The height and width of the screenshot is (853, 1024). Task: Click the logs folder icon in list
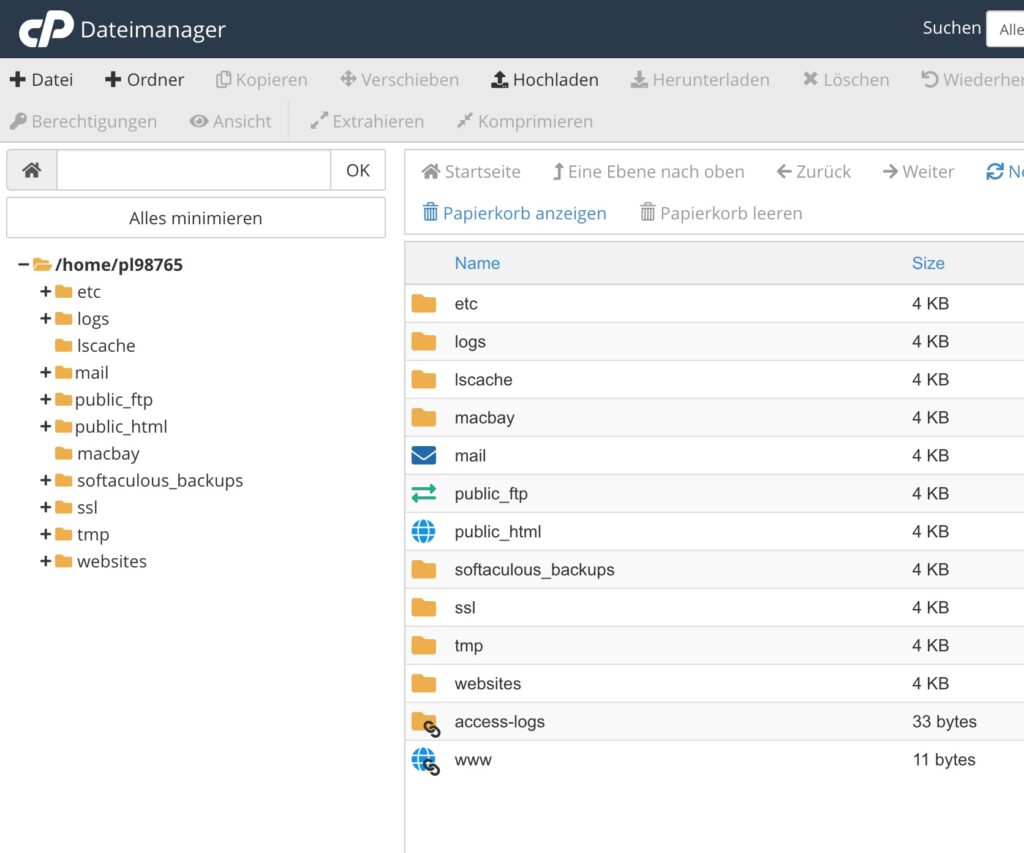[424, 341]
